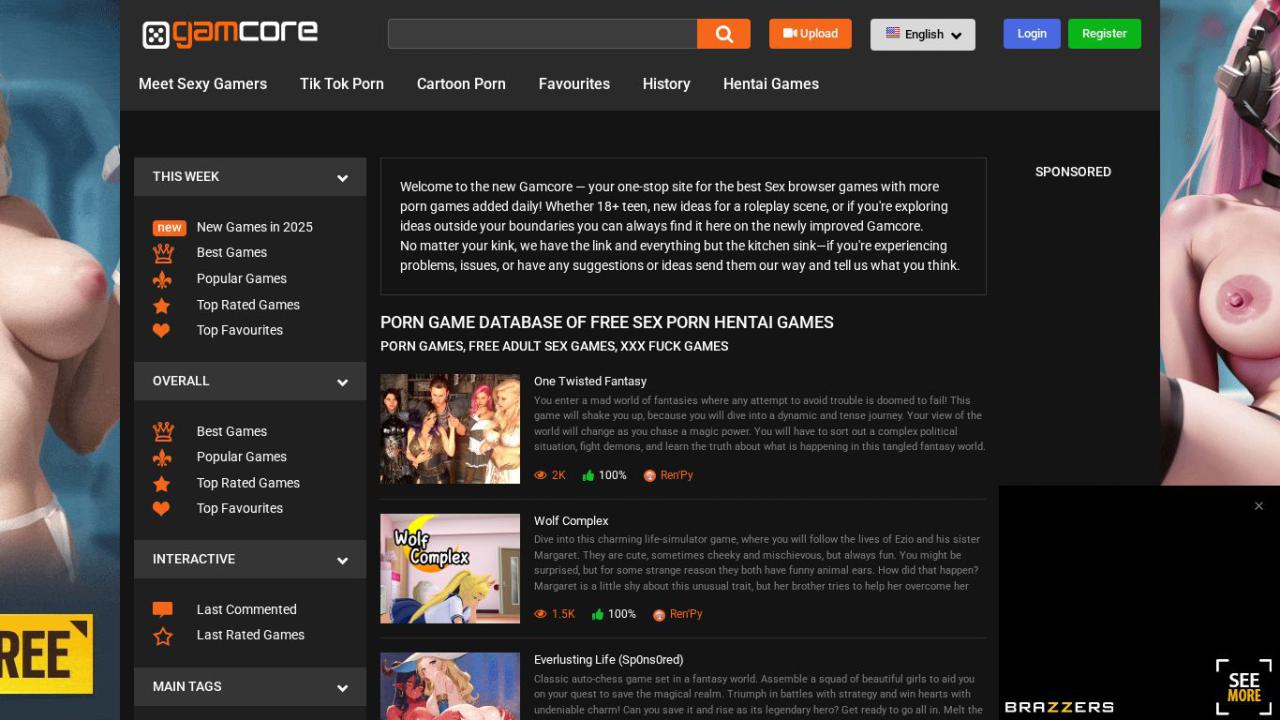This screenshot has width=1280, height=720.
Task: Select the outlined star for Last Rated Games
Action: [162, 634]
